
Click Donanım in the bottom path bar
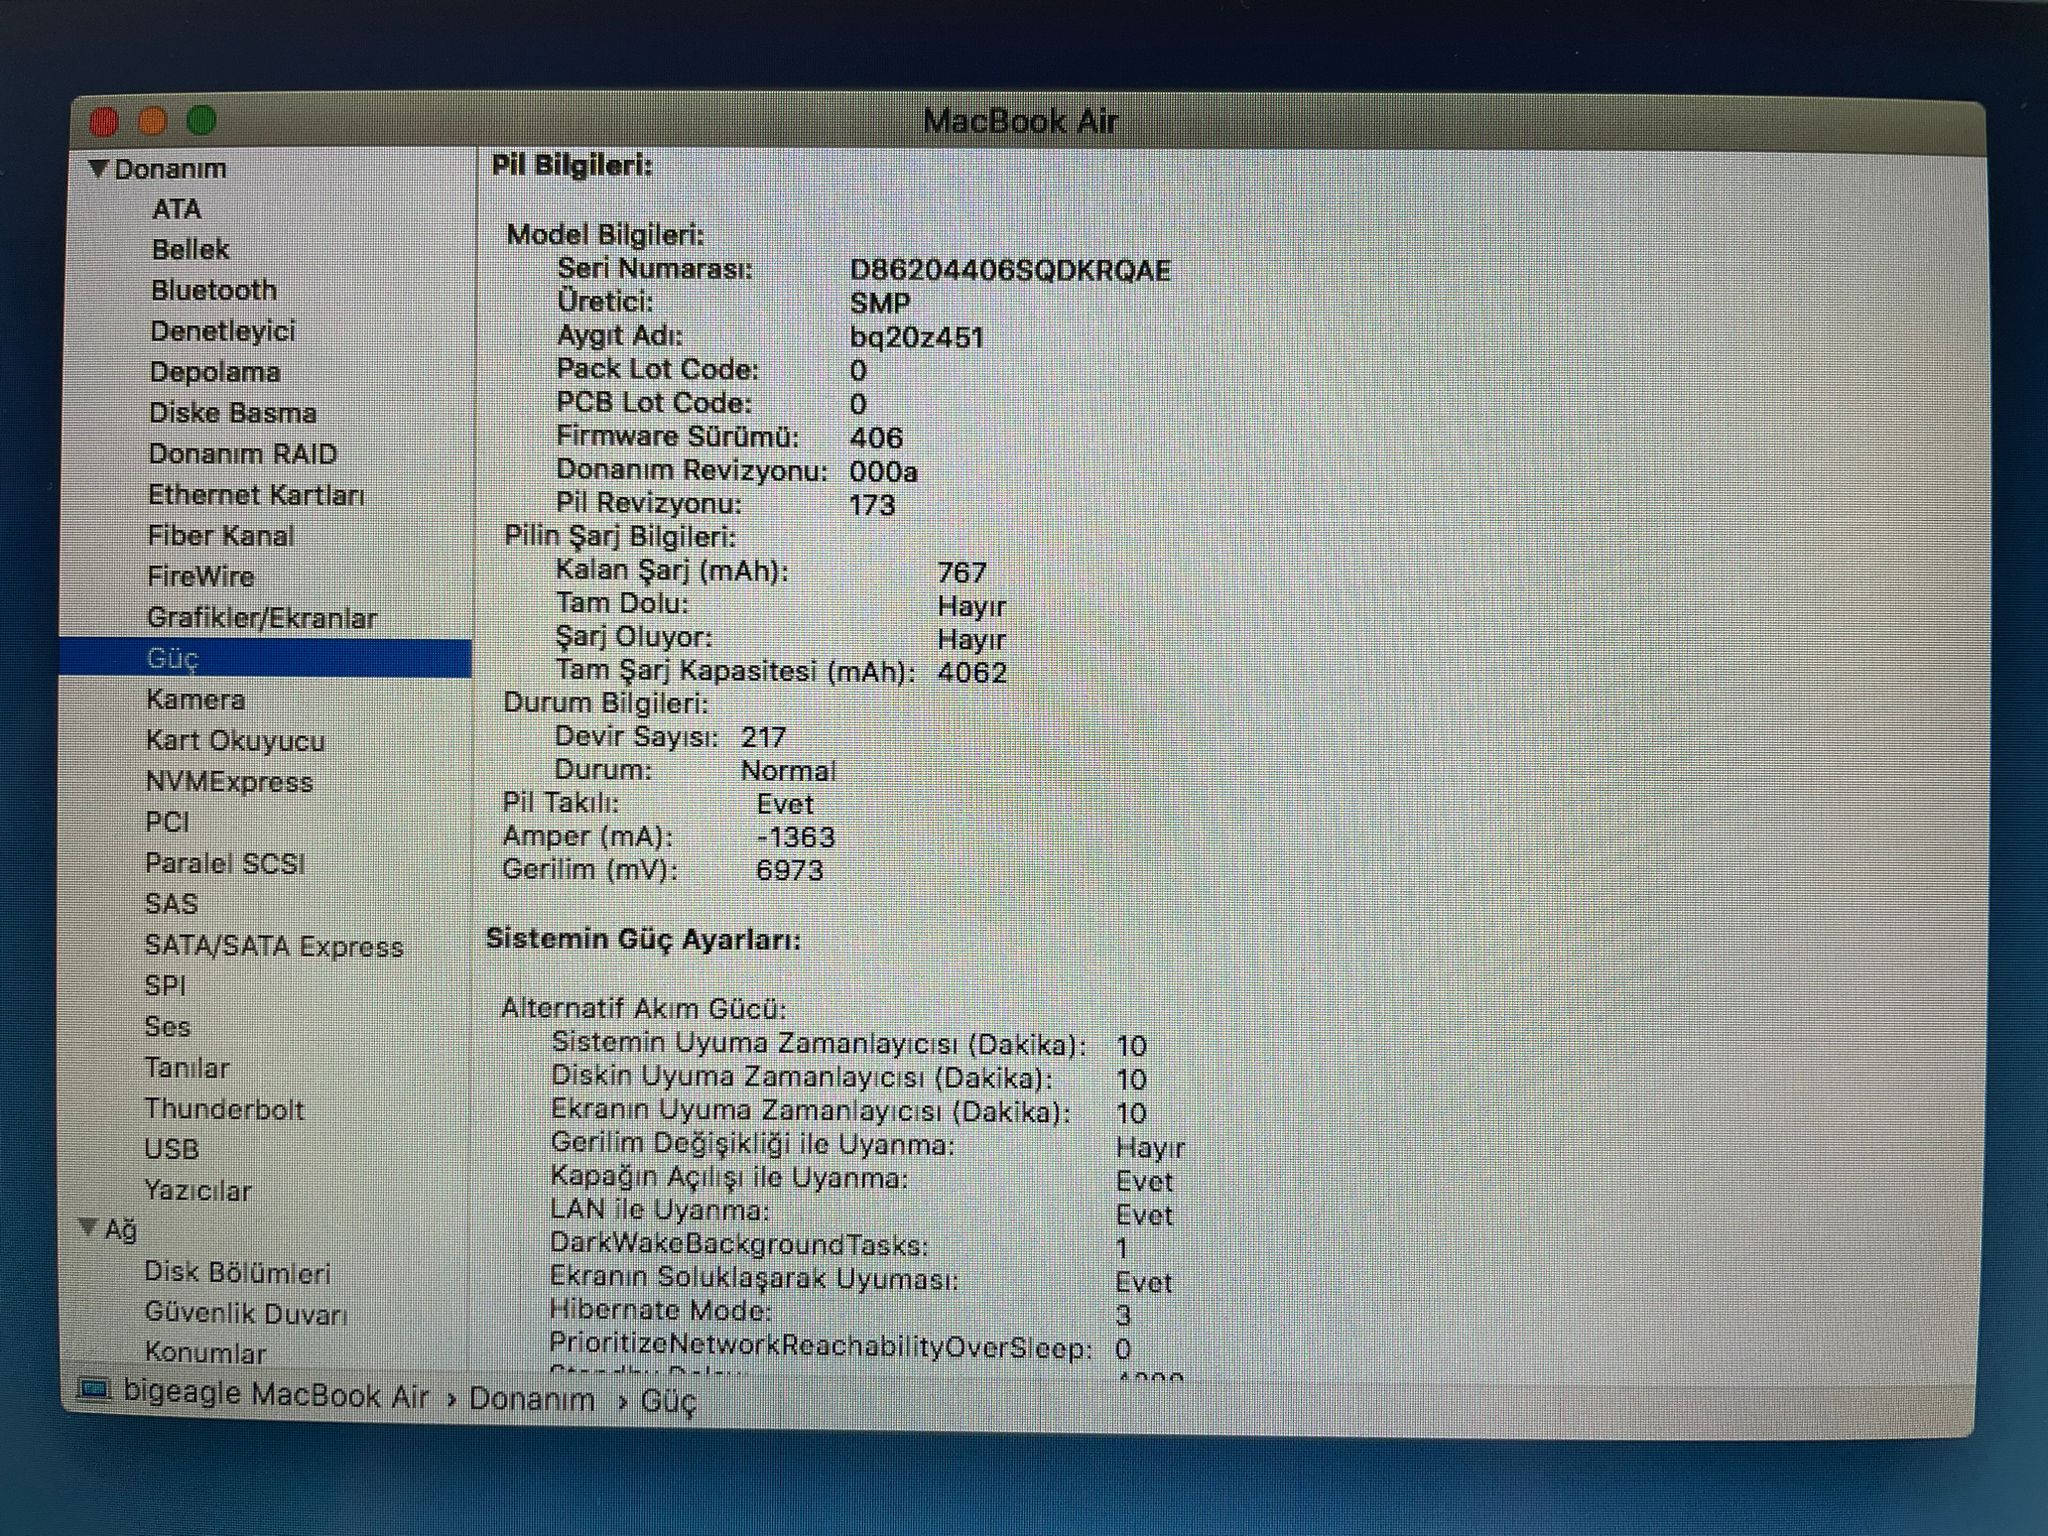tap(531, 1398)
